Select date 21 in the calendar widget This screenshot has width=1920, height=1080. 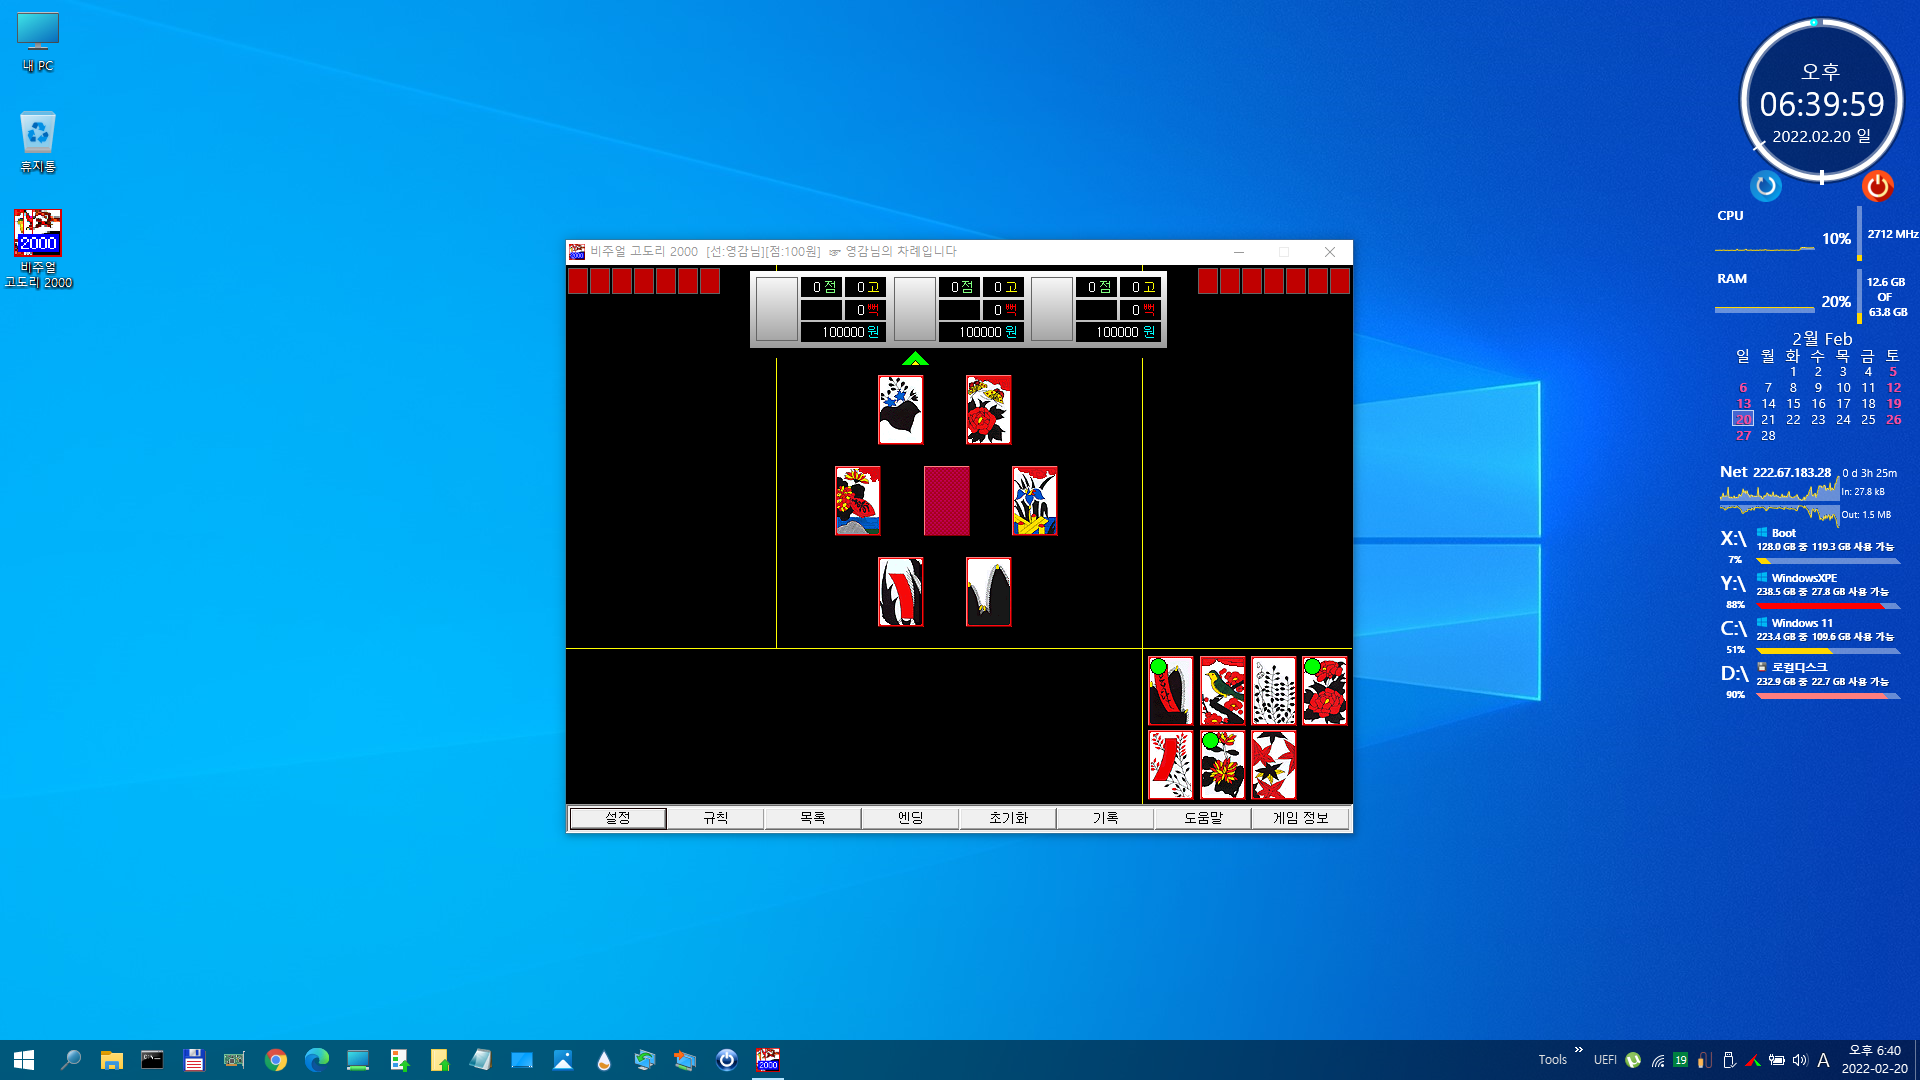(1768, 419)
